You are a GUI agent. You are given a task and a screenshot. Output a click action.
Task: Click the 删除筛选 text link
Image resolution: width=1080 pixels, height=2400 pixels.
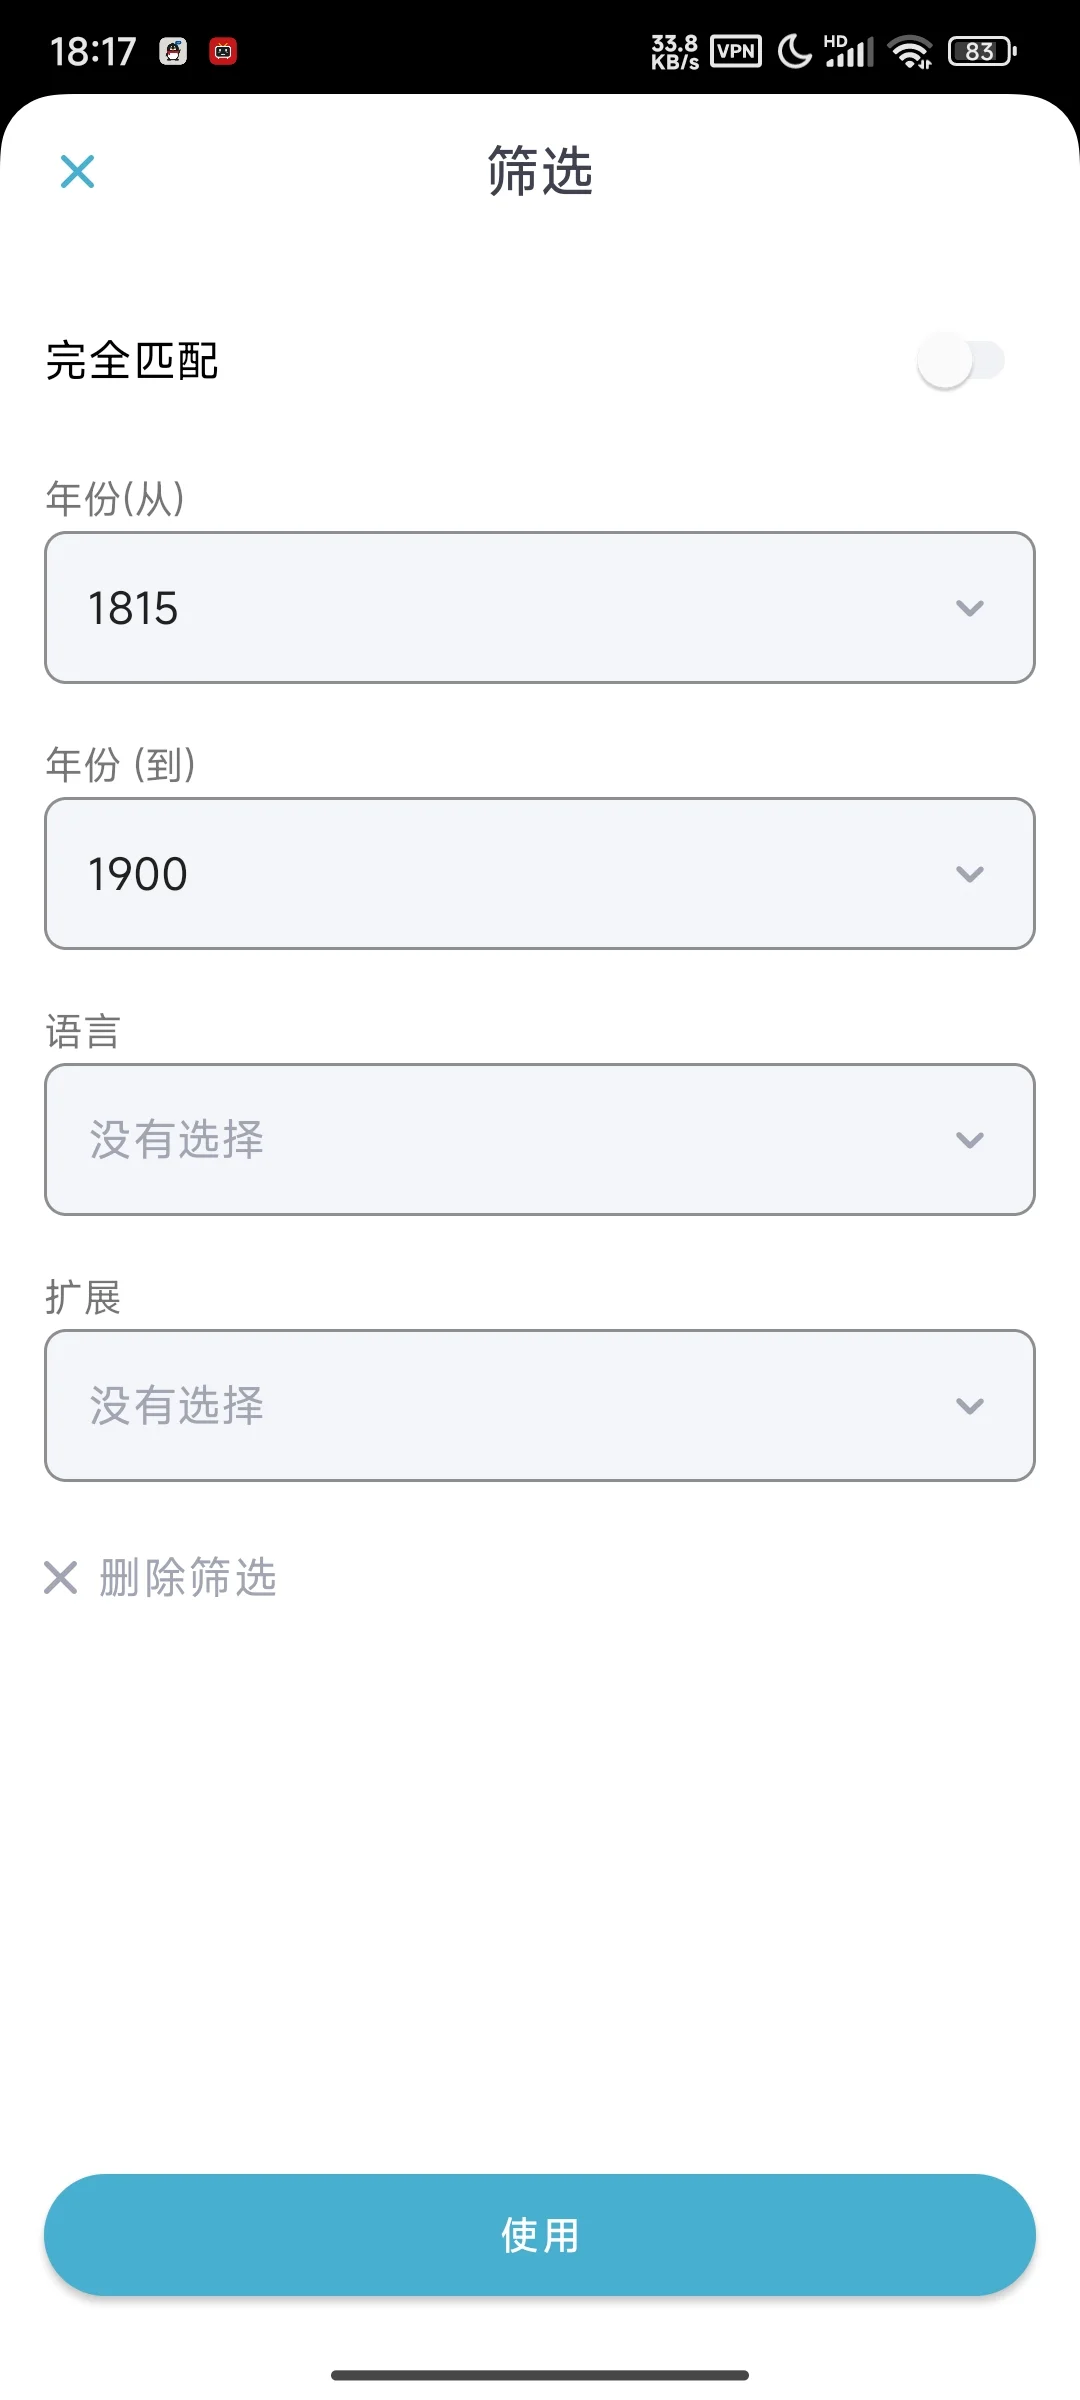(x=188, y=1578)
